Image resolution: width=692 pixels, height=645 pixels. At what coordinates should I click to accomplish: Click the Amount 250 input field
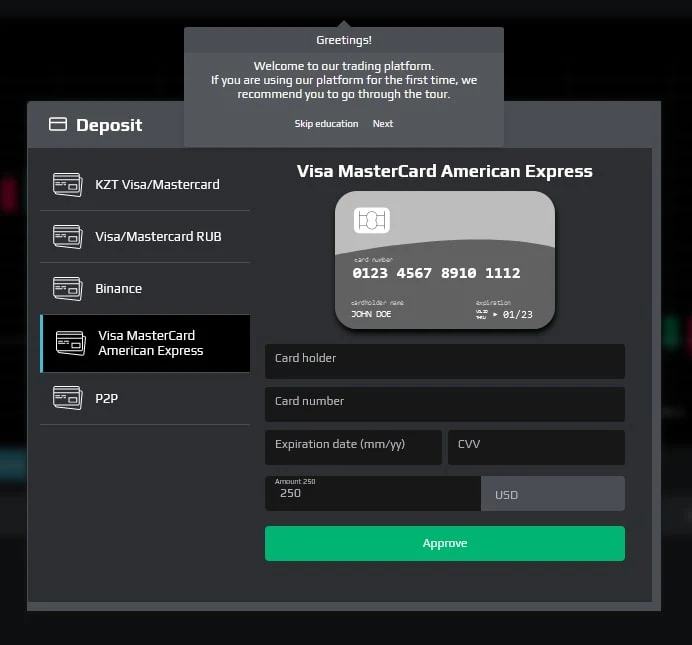coord(373,493)
